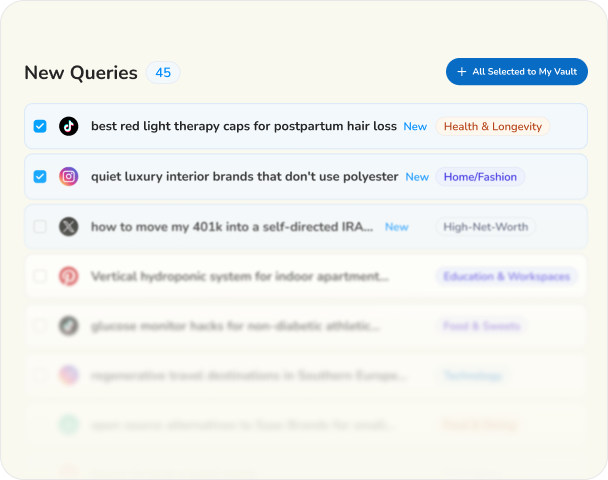
Task: Click the Education & Workspaces tag
Action: point(507,276)
